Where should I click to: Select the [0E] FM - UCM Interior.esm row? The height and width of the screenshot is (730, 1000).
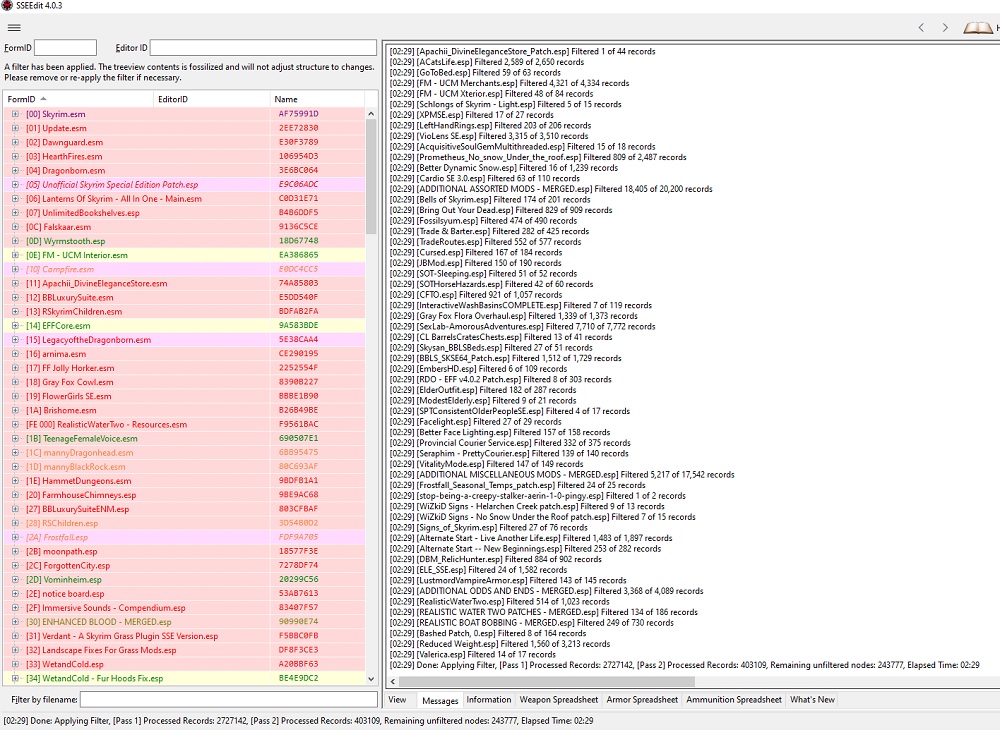point(184,255)
